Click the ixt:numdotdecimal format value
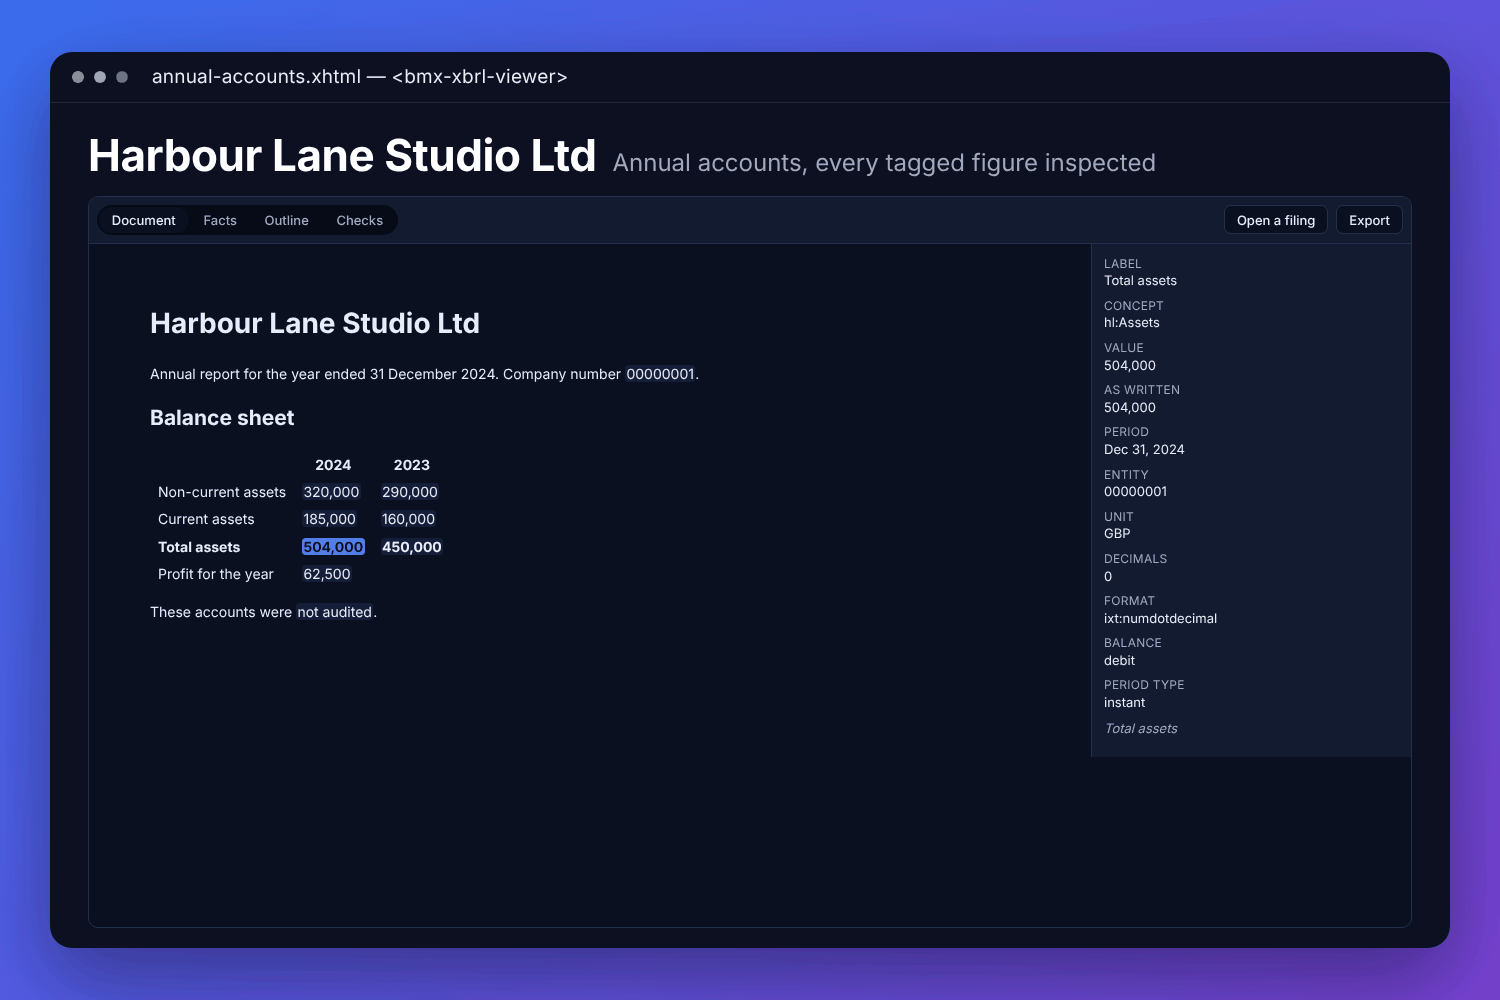Image resolution: width=1500 pixels, height=1000 pixels. click(x=1160, y=619)
